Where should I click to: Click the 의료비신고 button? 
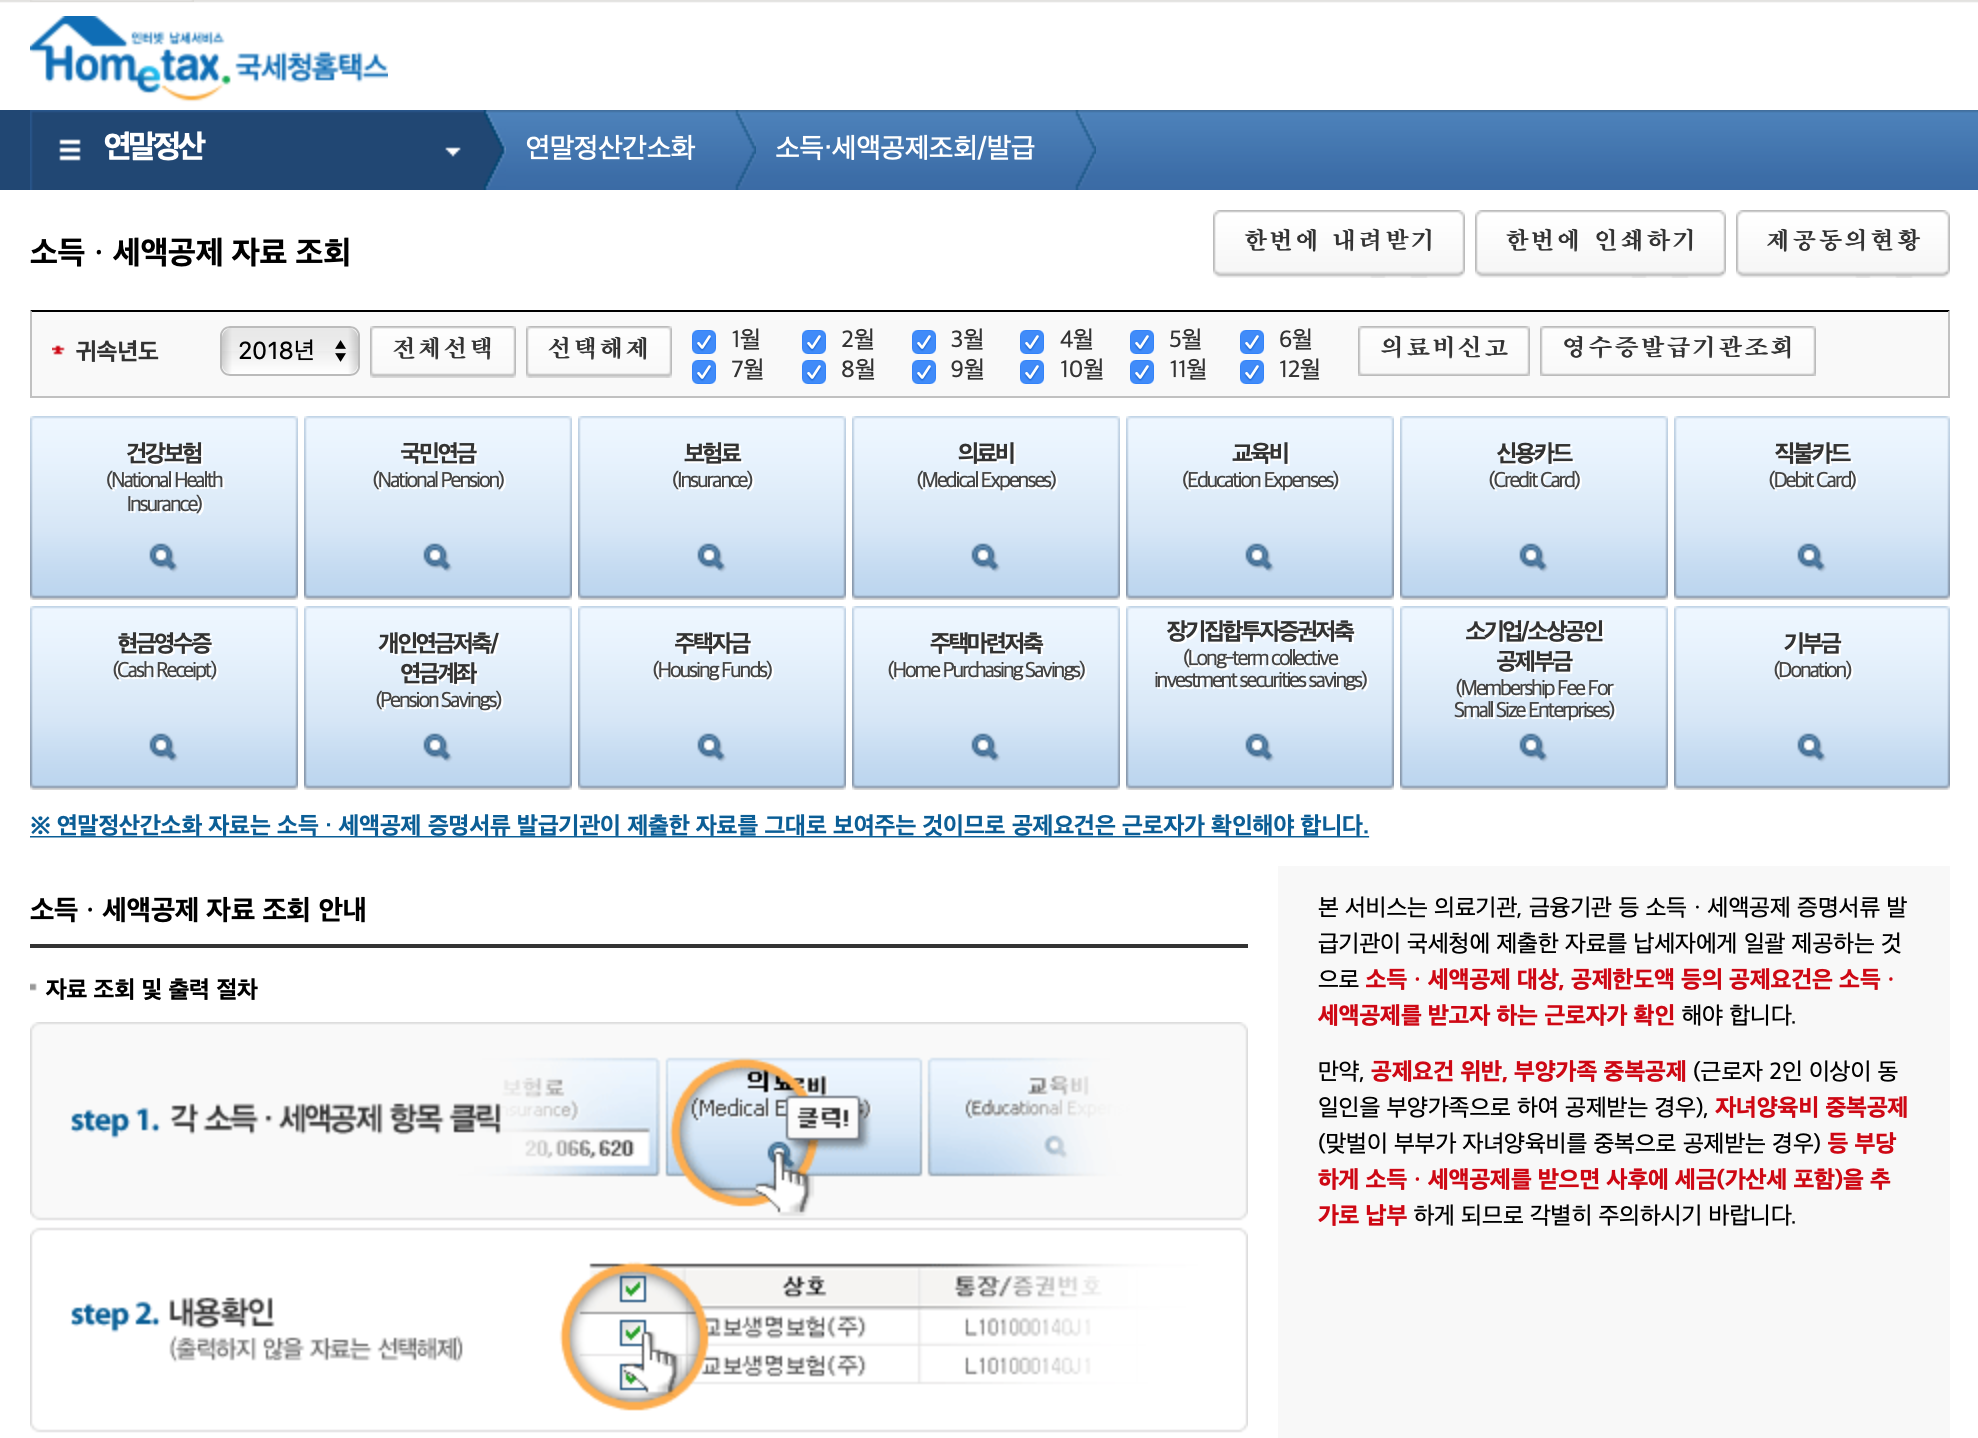1443,348
